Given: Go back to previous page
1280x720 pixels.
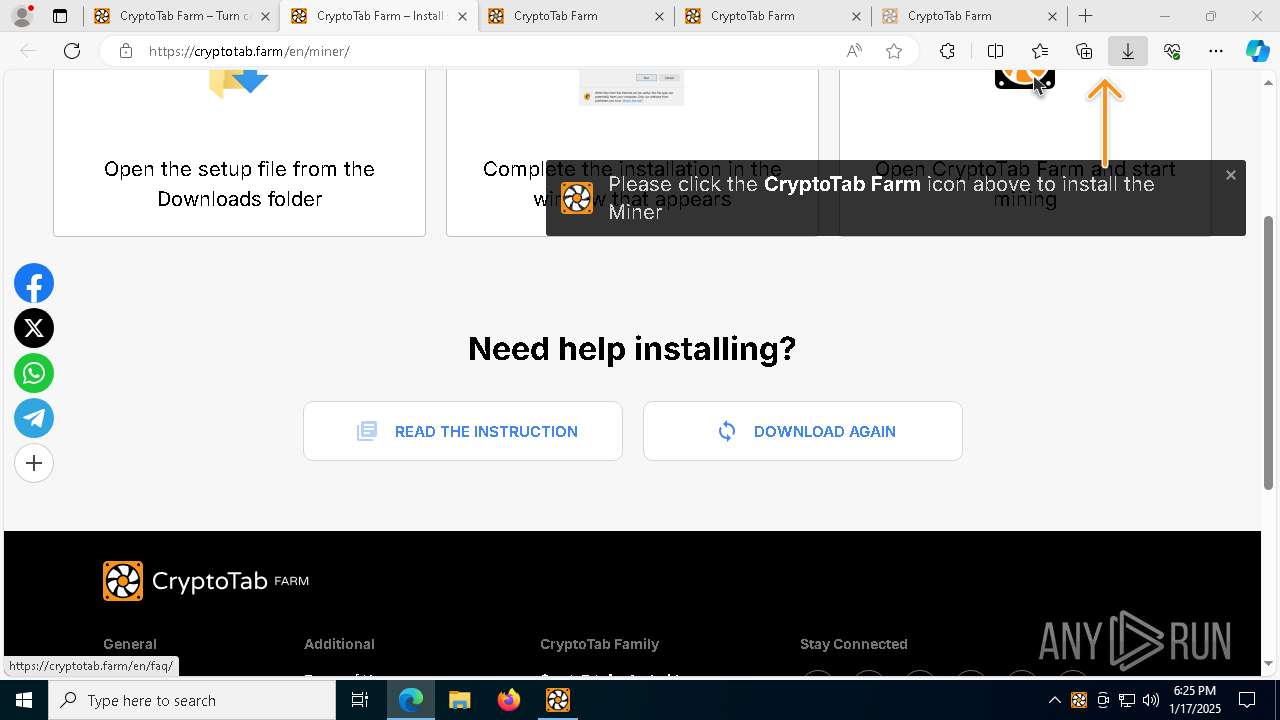Looking at the screenshot, I should pos(28,51).
